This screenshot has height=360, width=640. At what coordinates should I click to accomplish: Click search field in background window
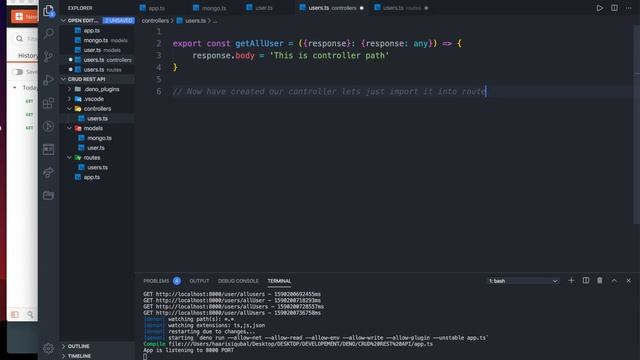tap(27, 38)
